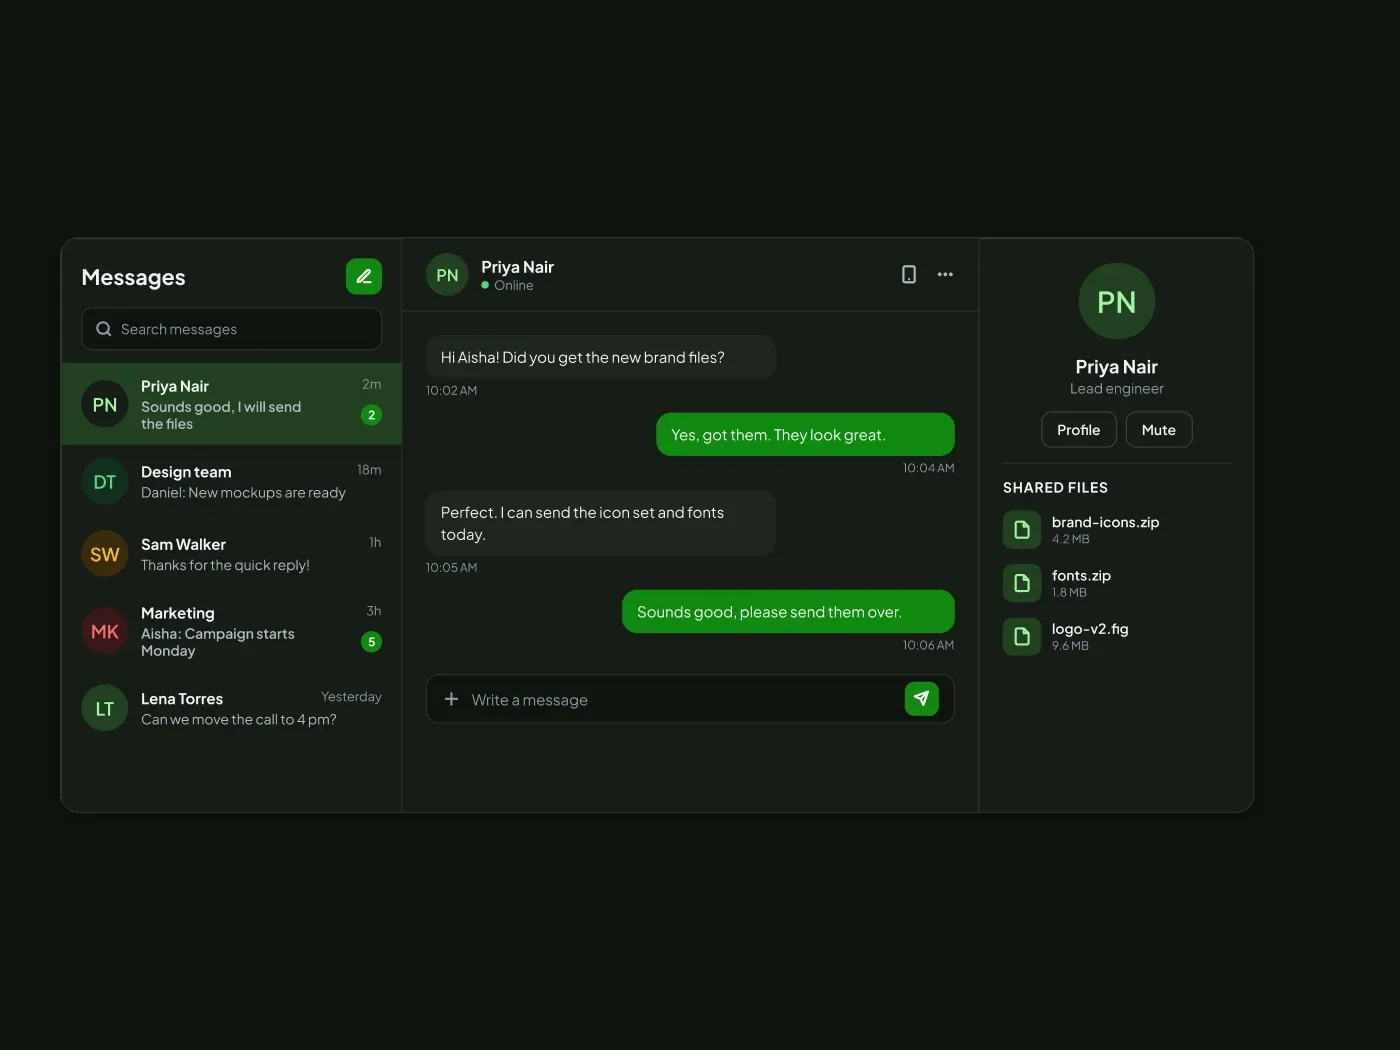Open the Design team conversation
The width and height of the screenshot is (1400, 1050).
tap(231, 482)
